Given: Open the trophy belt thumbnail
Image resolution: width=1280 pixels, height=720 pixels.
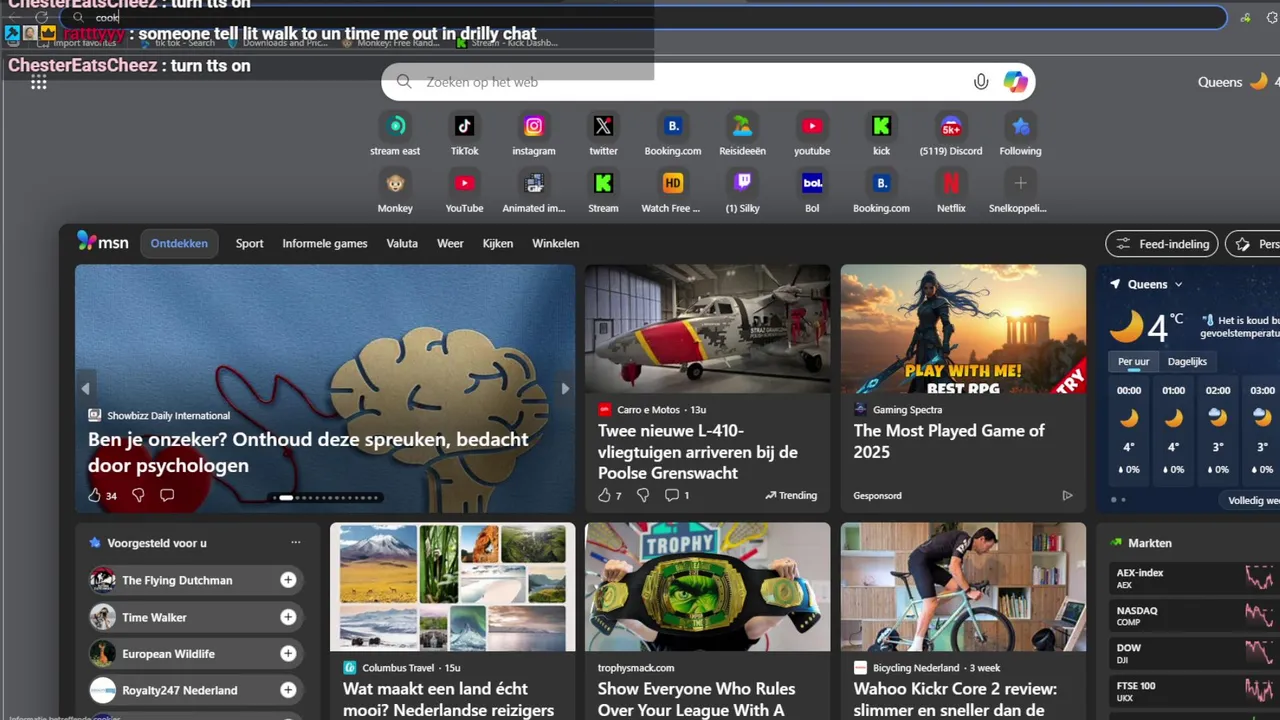Looking at the screenshot, I should click(707, 586).
